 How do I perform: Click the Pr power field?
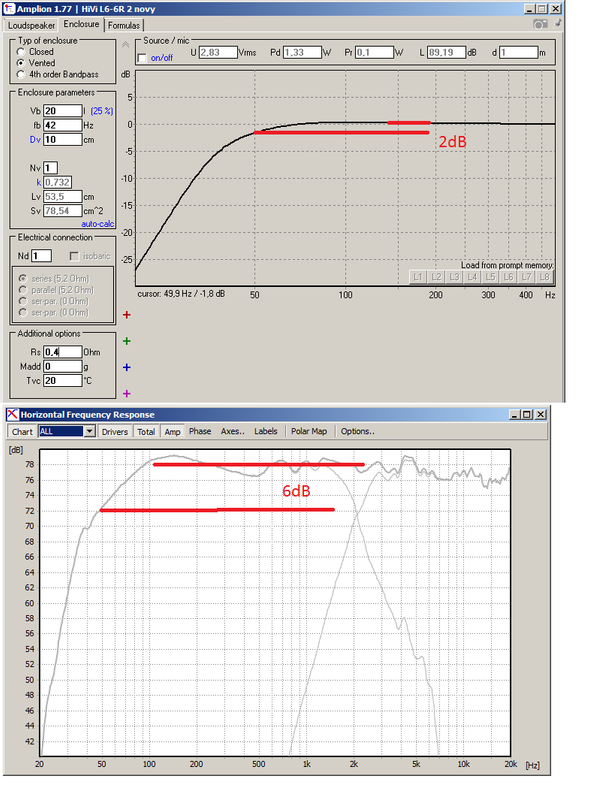(375, 52)
